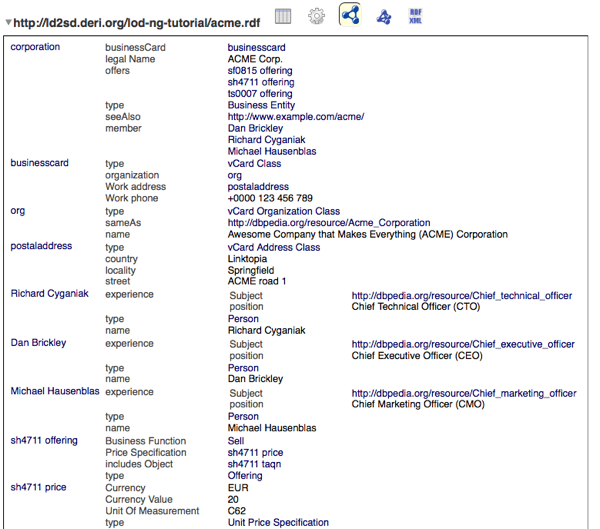Click the blue class hierarchy icon
The width and height of the screenshot is (600, 529).
(383, 16)
